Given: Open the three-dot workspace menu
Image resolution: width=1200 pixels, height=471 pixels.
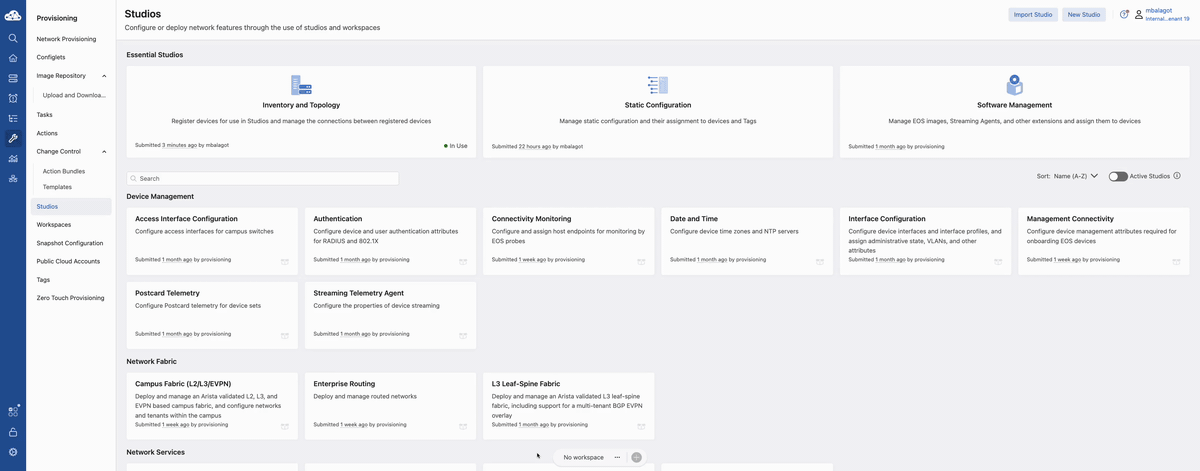Looking at the screenshot, I should 617,457.
